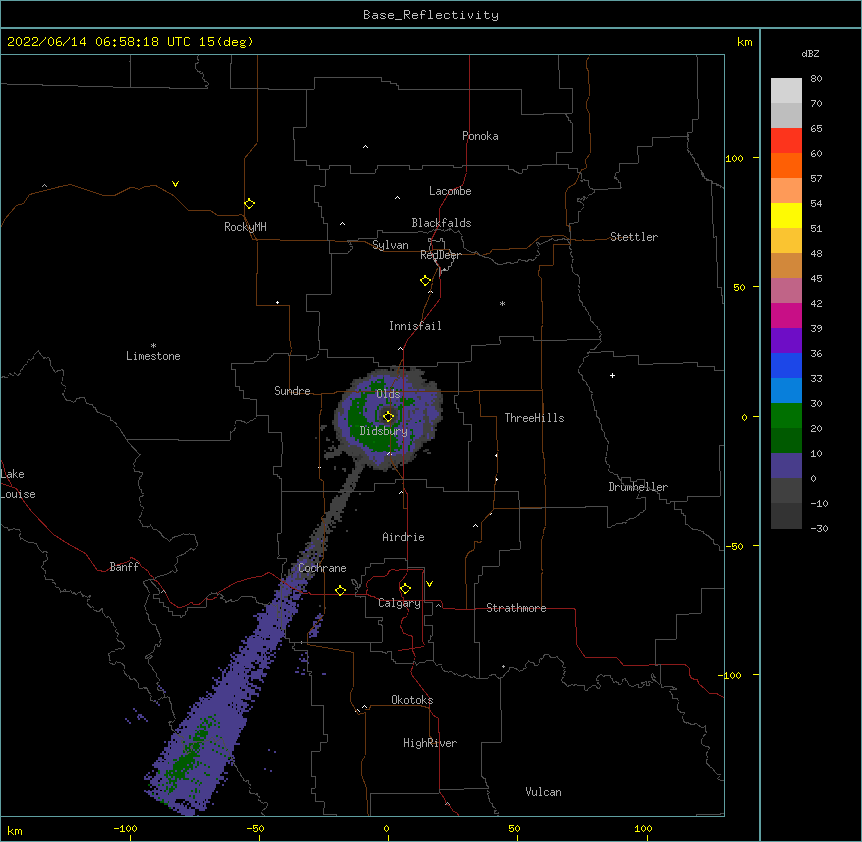Click the Calgary city label
The height and width of the screenshot is (842, 862).
(399, 603)
